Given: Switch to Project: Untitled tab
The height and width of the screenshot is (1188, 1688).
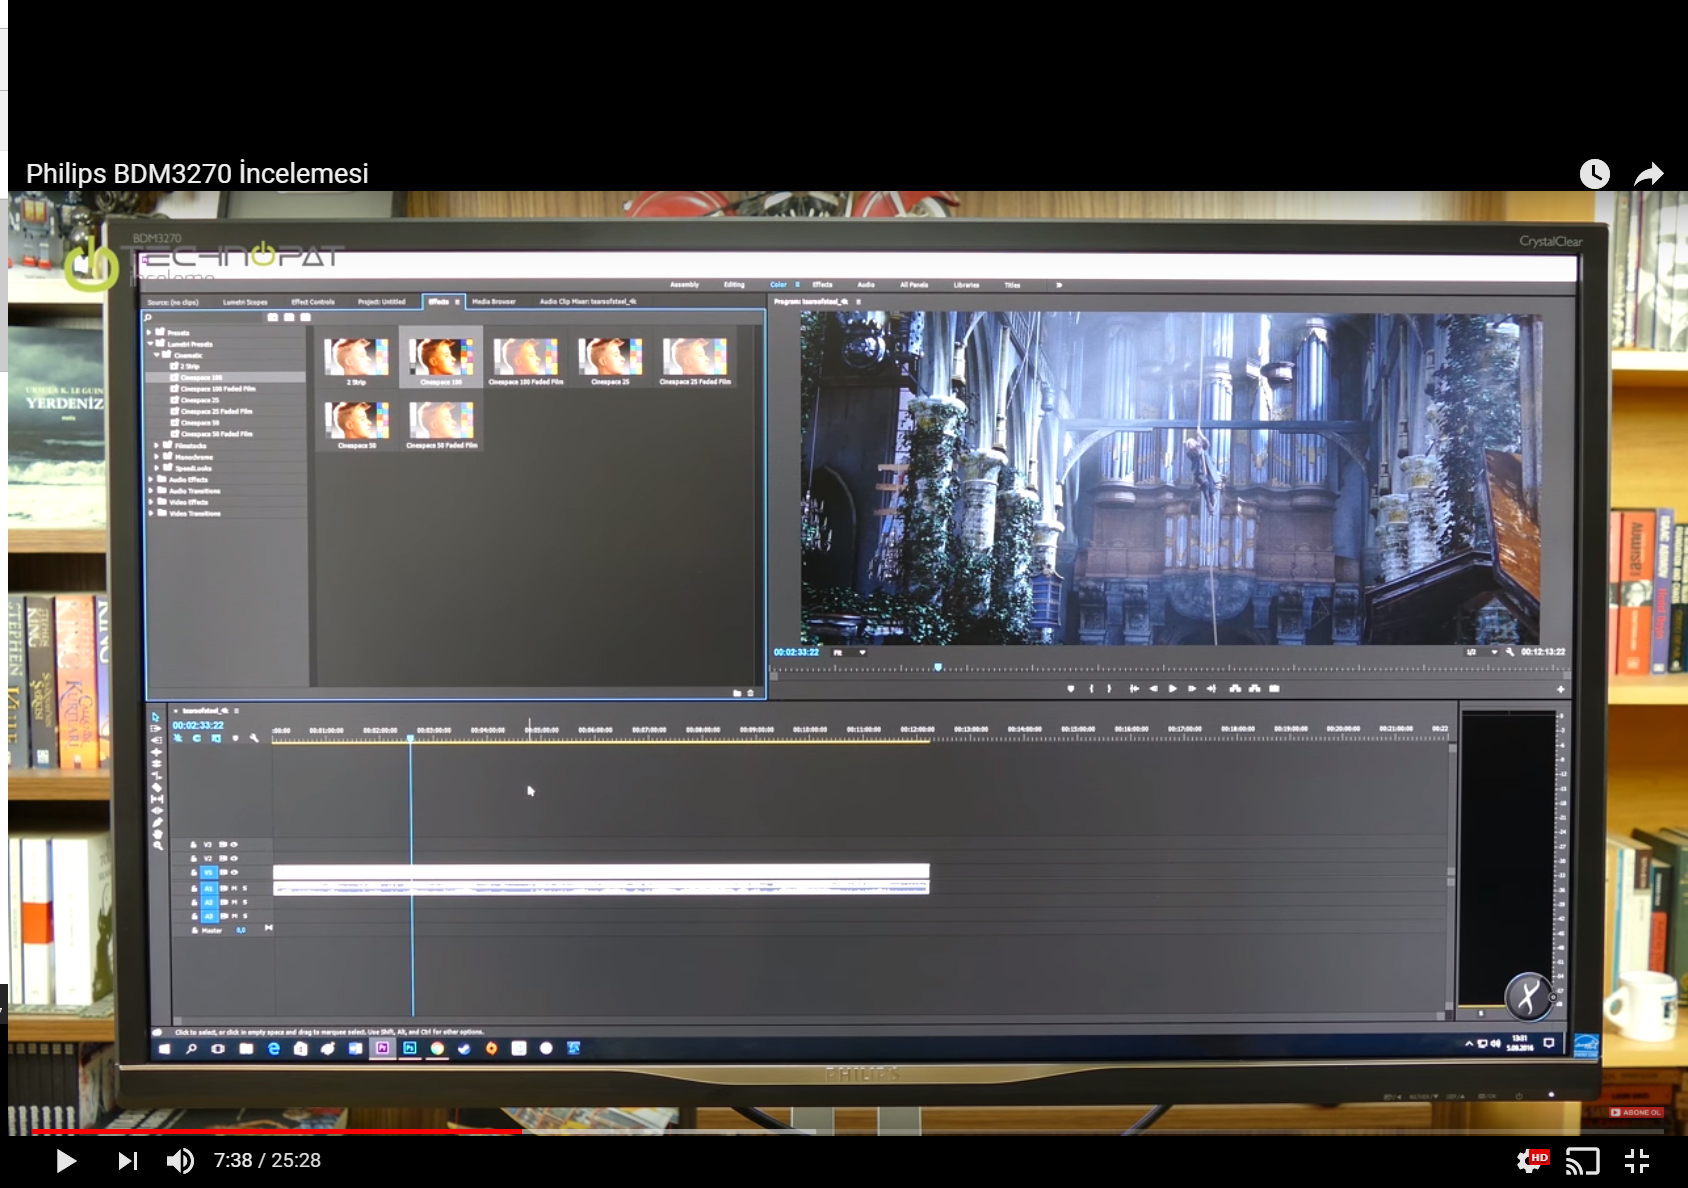Looking at the screenshot, I should [x=382, y=302].
